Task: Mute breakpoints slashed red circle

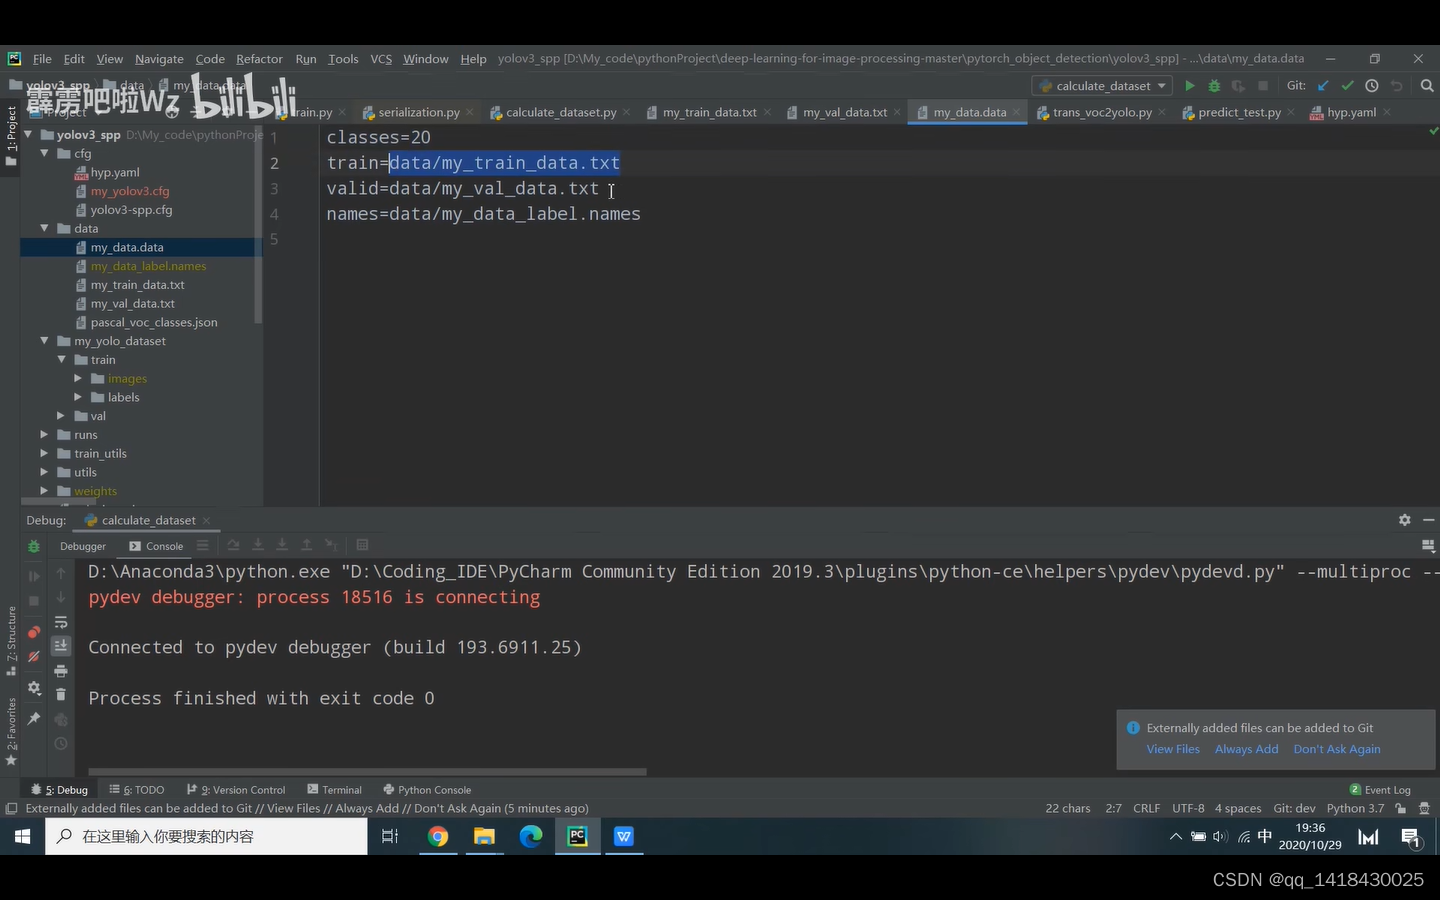Action: coord(34,657)
